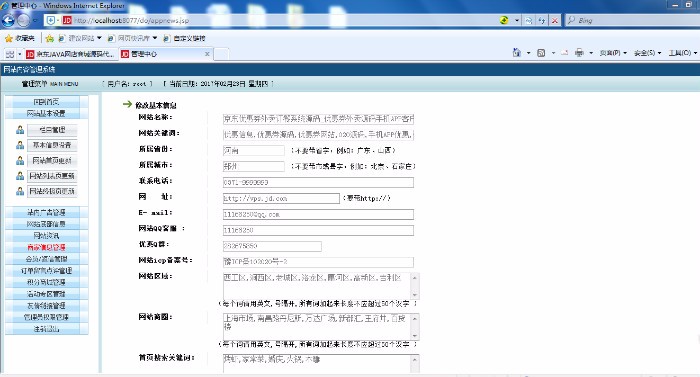Click the person icon beside 网站终极页更新
Image resolution: width=700 pixels, height=377 pixels.
(x=20, y=191)
